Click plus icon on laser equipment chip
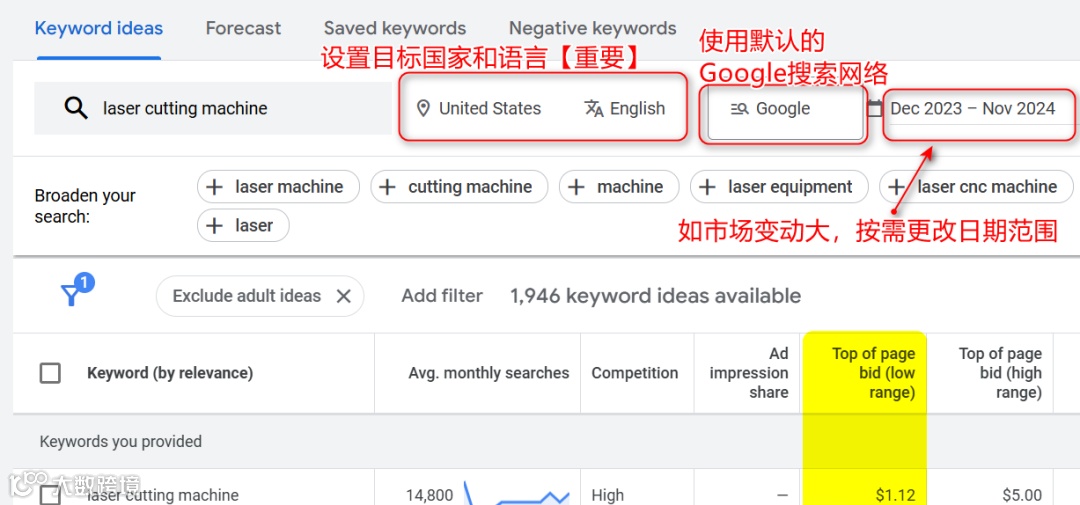Image resolution: width=1080 pixels, height=505 pixels. pyautogui.click(x=707, y=187)
